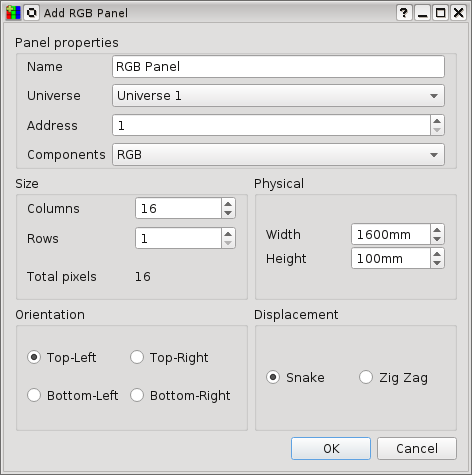
Task: Click the question mark help icon
Action: [404, 13]
